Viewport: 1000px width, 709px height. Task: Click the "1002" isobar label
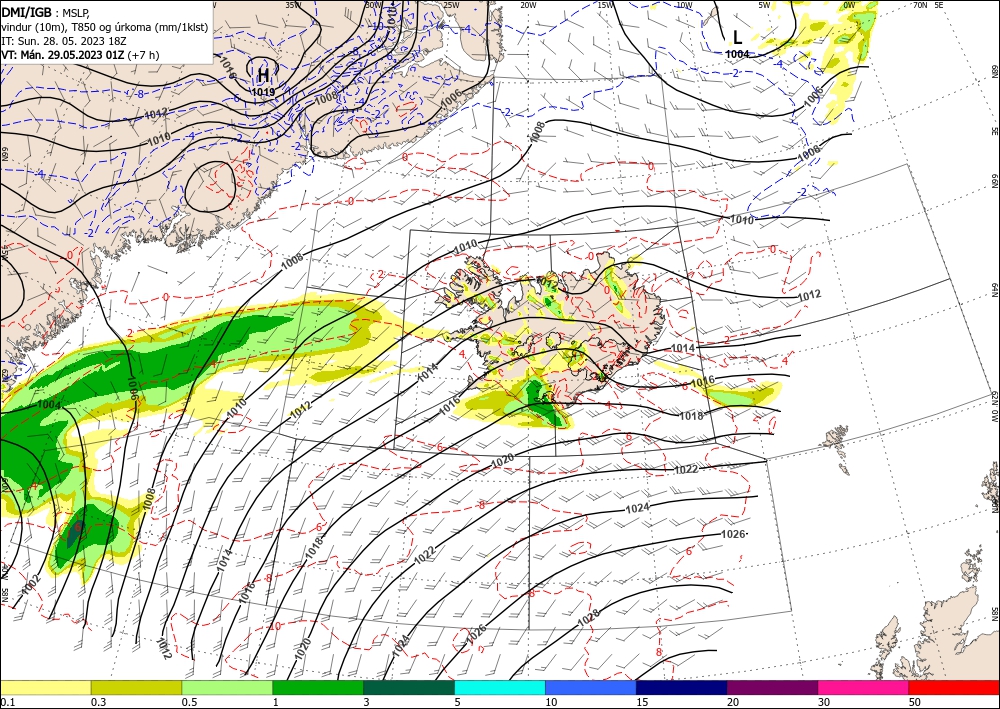[x=30, y=587]
